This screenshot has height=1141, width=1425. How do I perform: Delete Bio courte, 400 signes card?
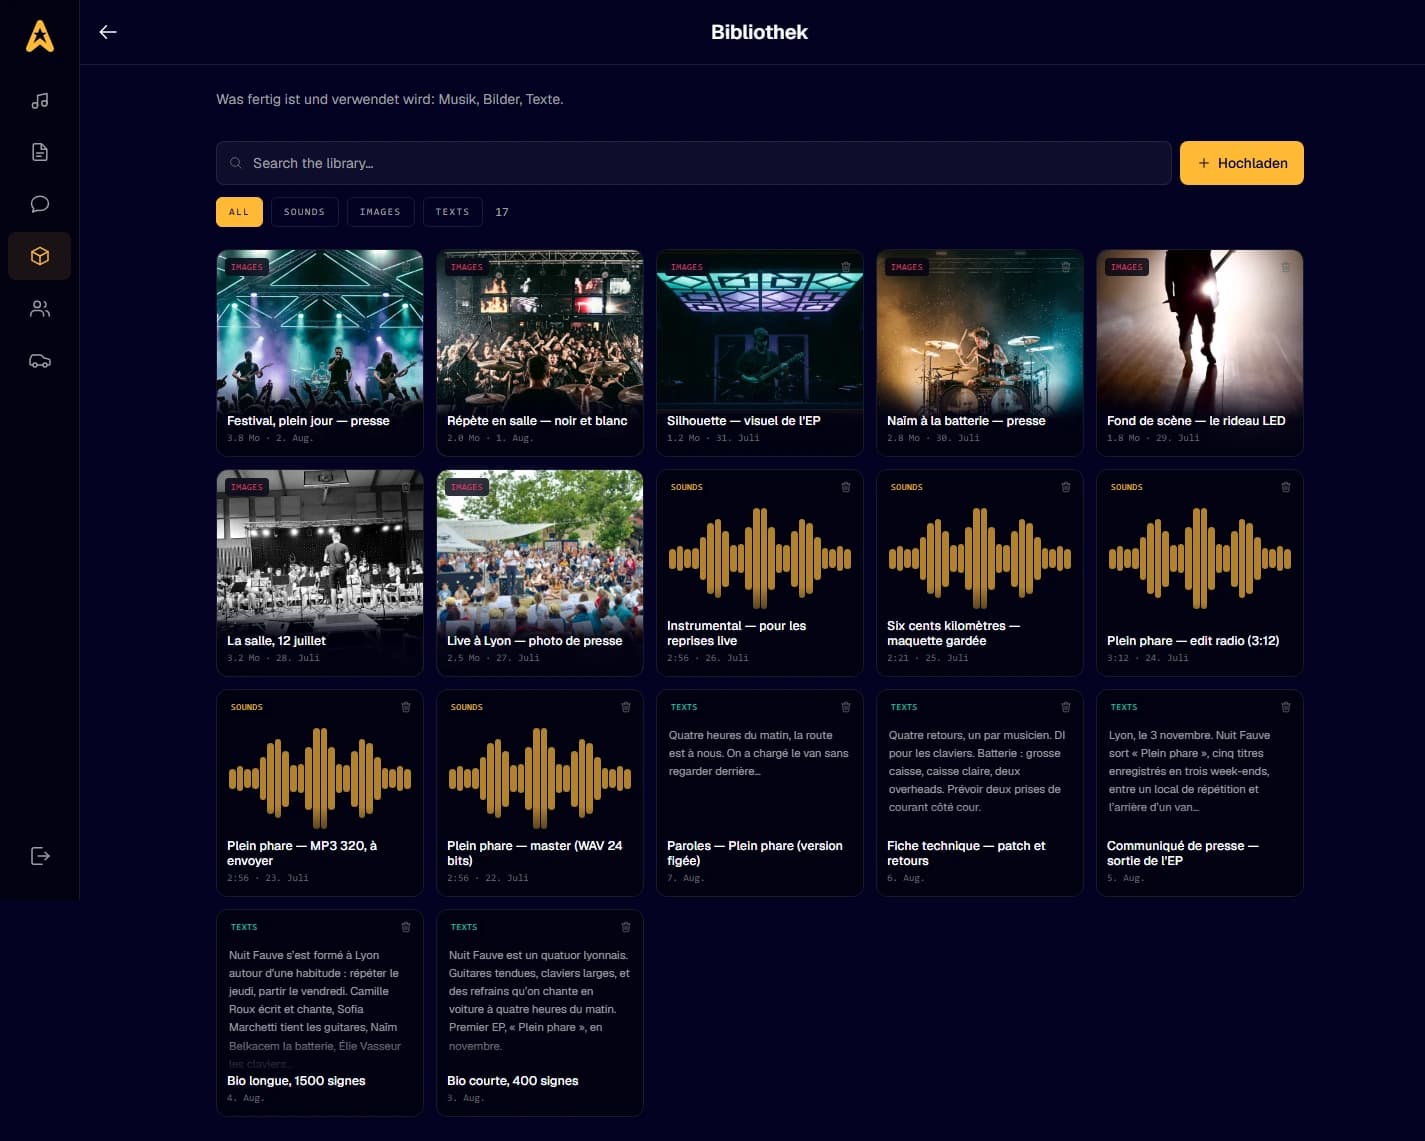pyautogui.click(x=626, y=927)
